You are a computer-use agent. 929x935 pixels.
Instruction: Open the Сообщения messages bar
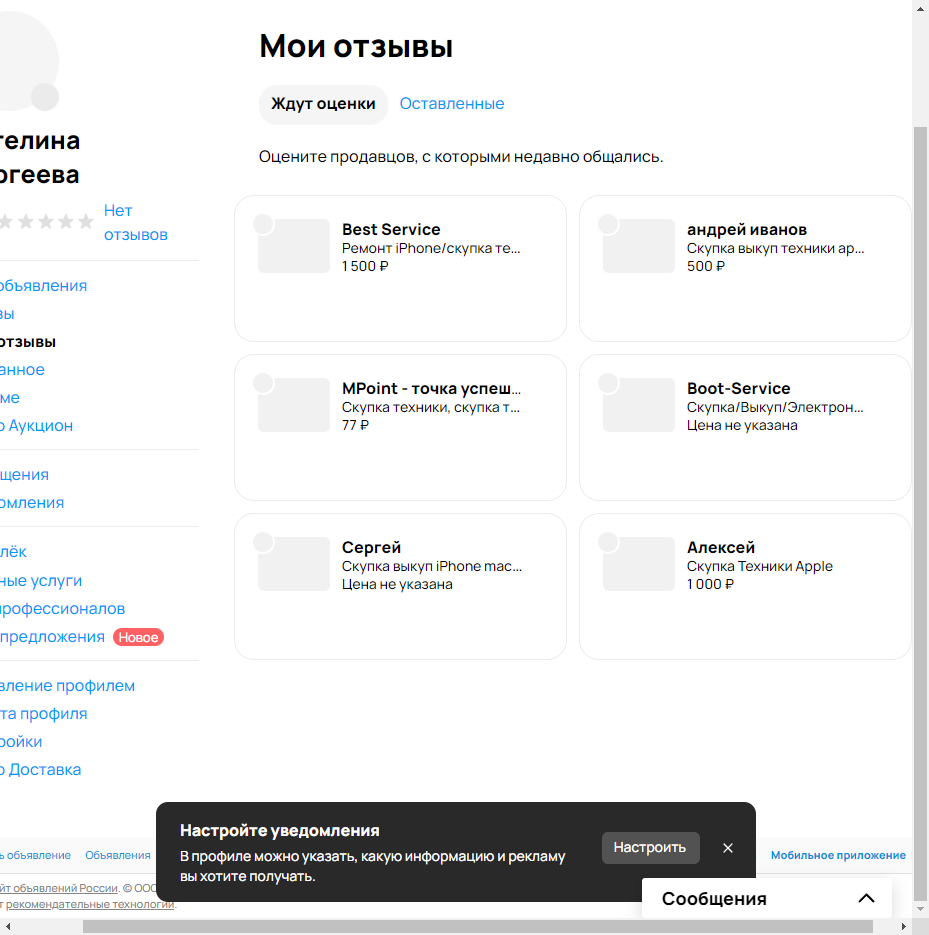click(767, 898)
